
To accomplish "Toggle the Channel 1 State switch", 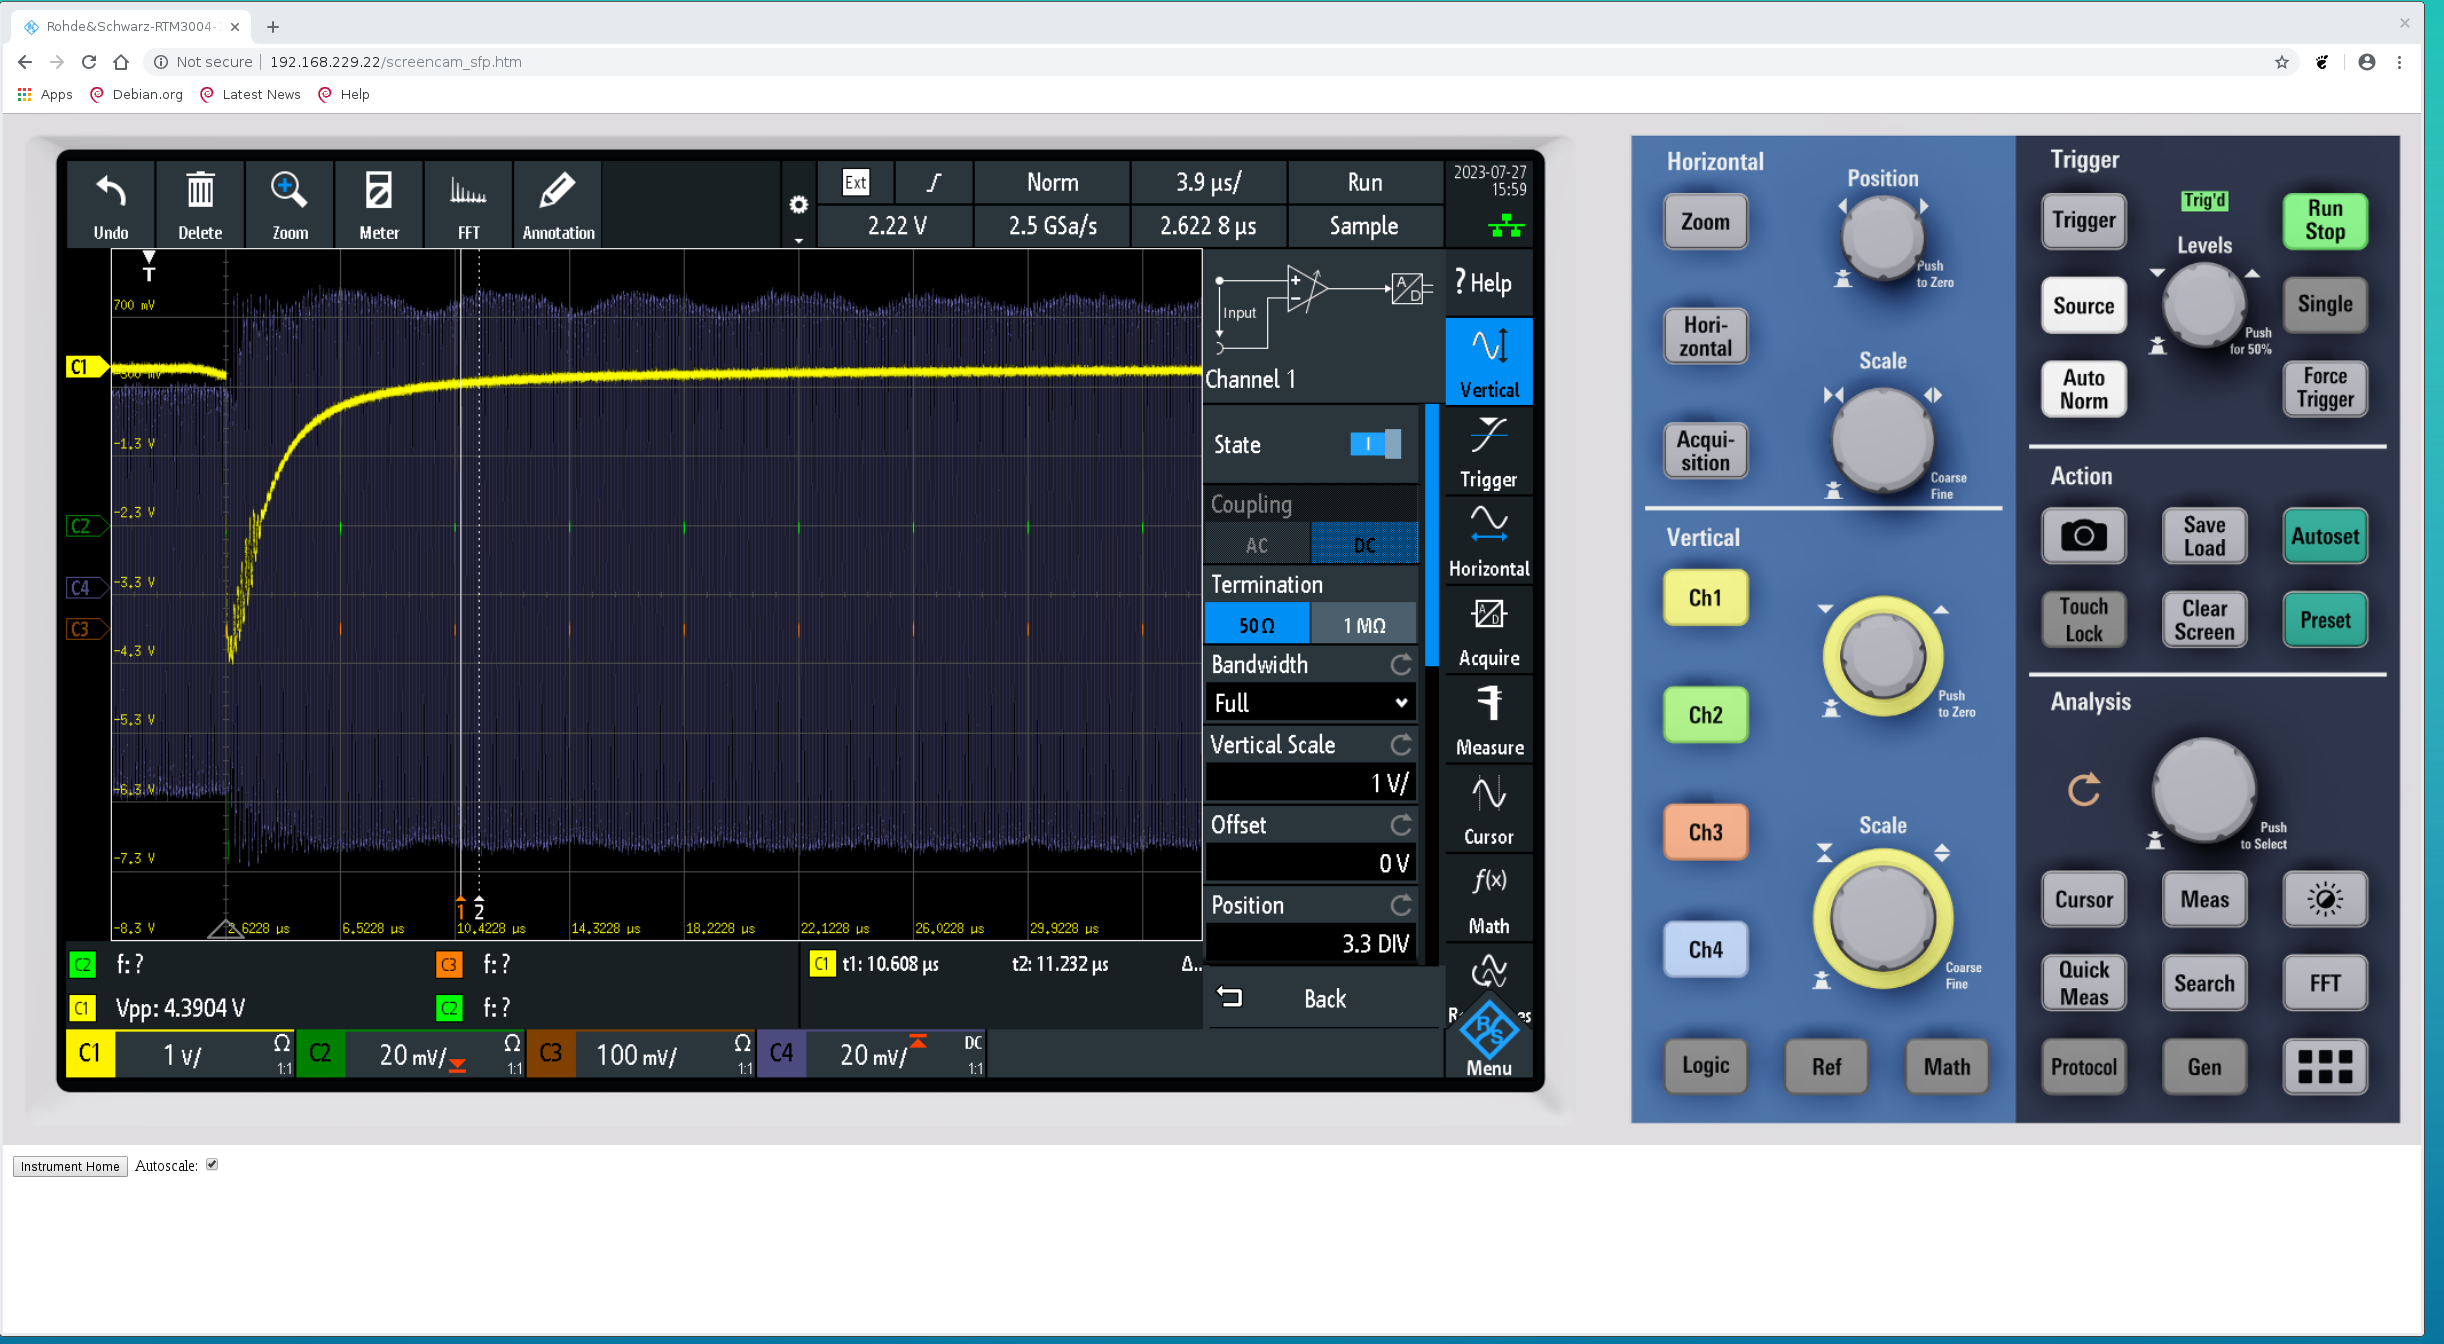I will coord(1374,444).
